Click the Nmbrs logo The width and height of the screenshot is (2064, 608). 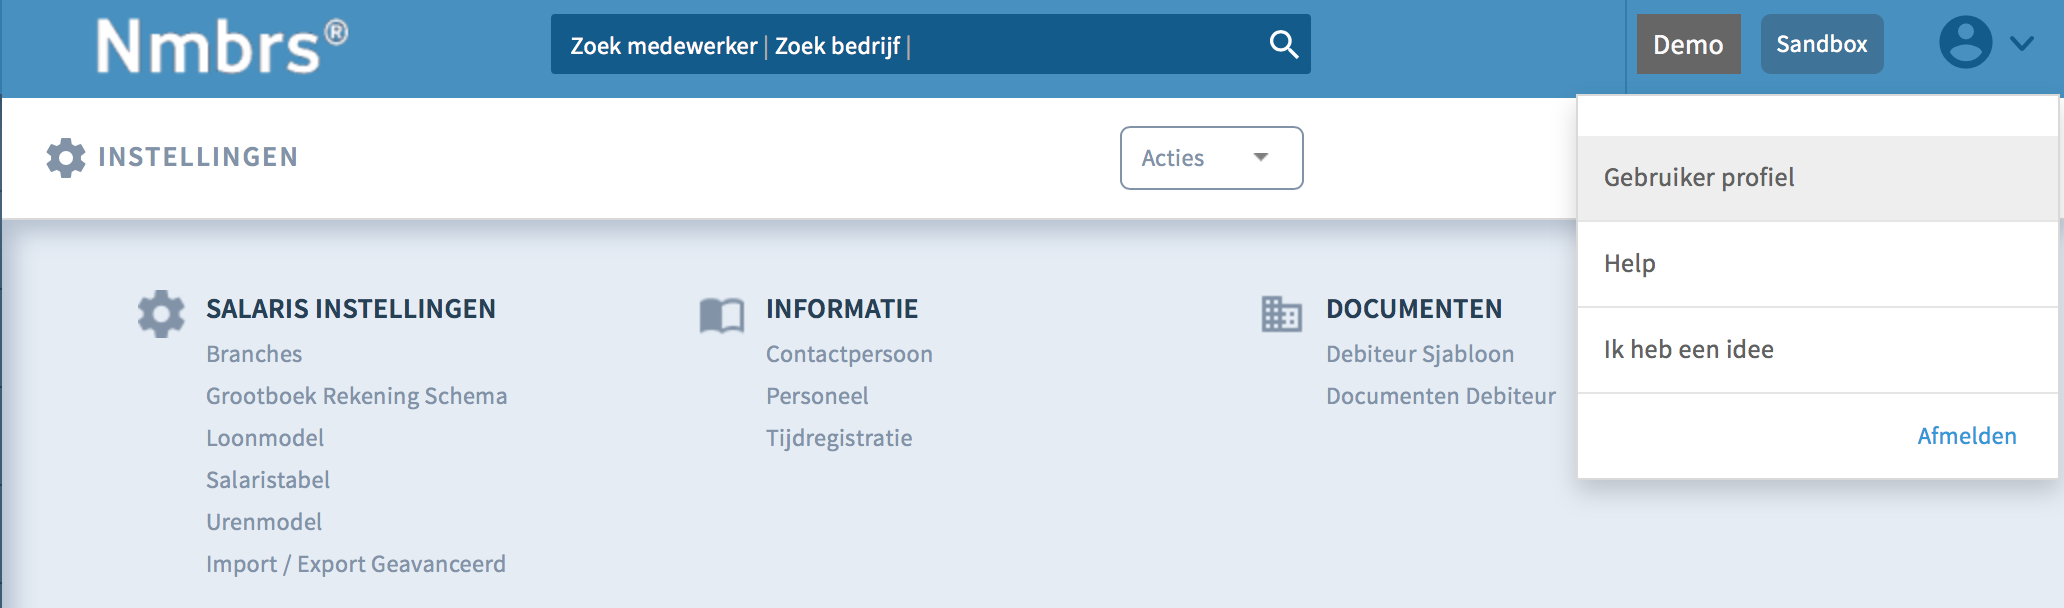(222, 46)
